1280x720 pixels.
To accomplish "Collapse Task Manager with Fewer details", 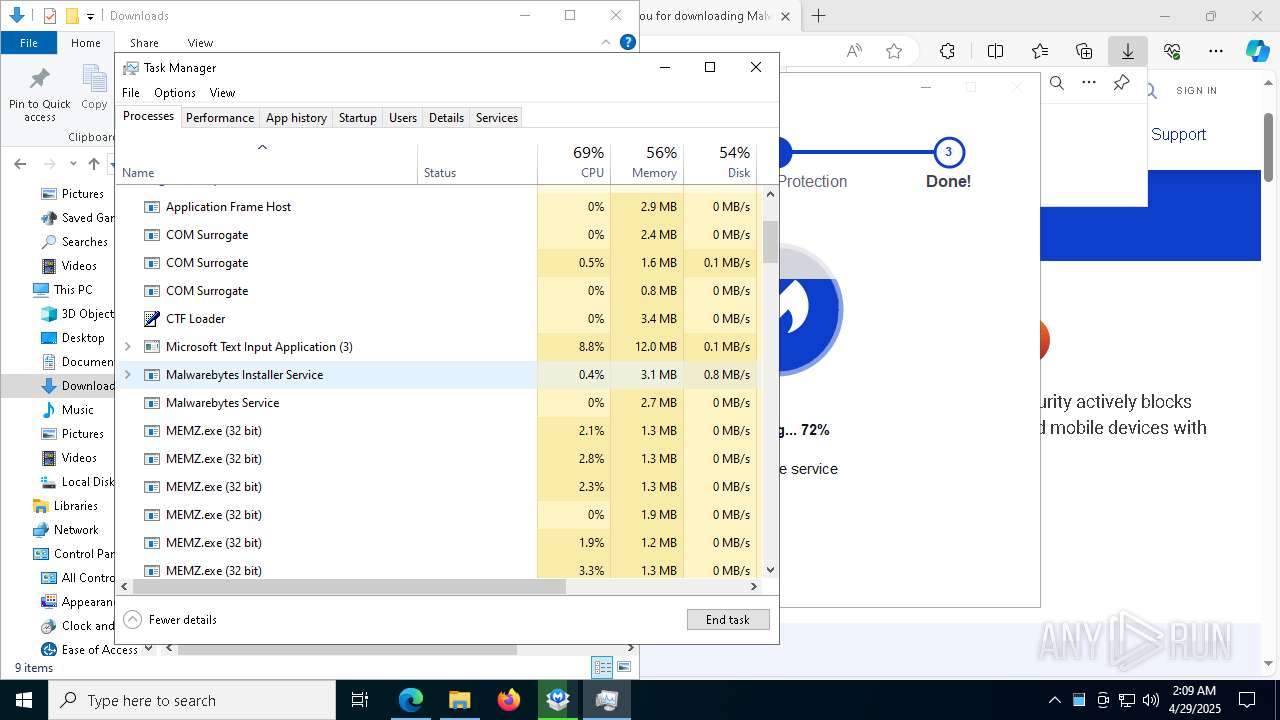I will [x=170, y=620].
